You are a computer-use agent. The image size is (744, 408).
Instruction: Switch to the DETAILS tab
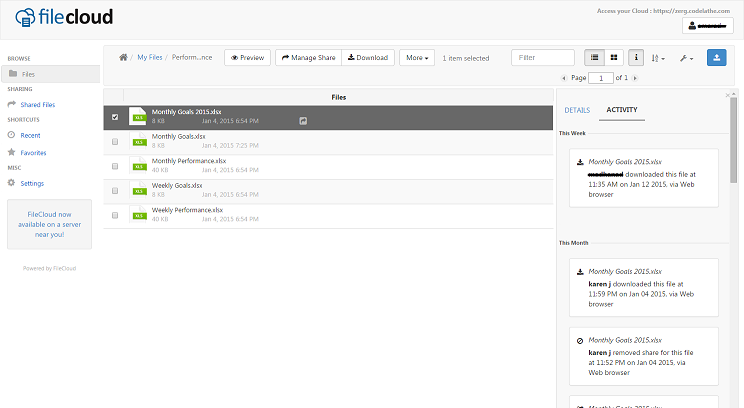(577, 110)
